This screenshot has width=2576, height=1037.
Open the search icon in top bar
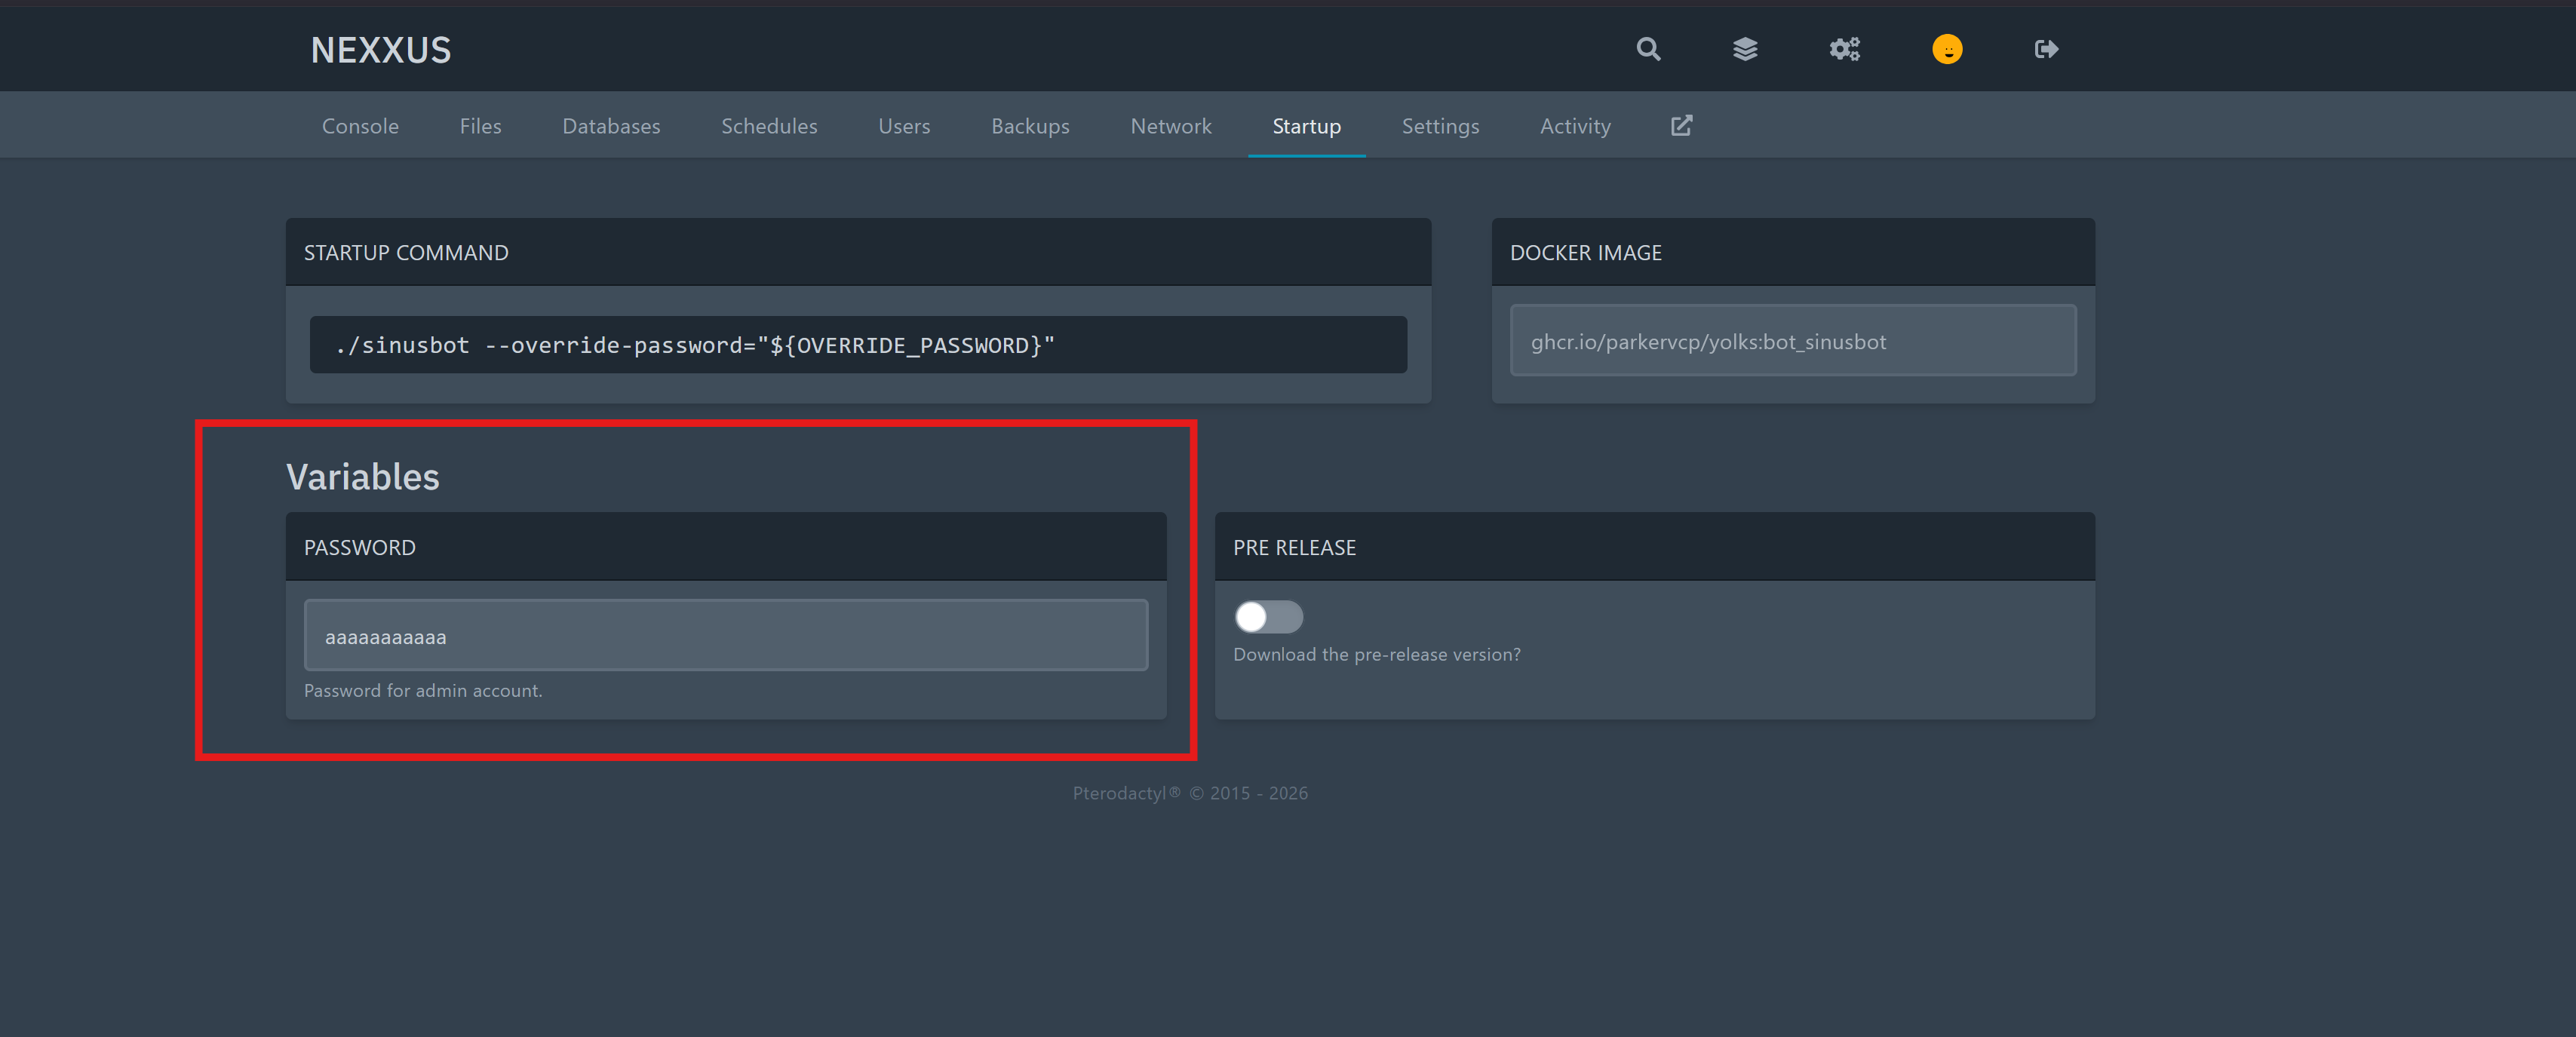[x=1648, y=49]
